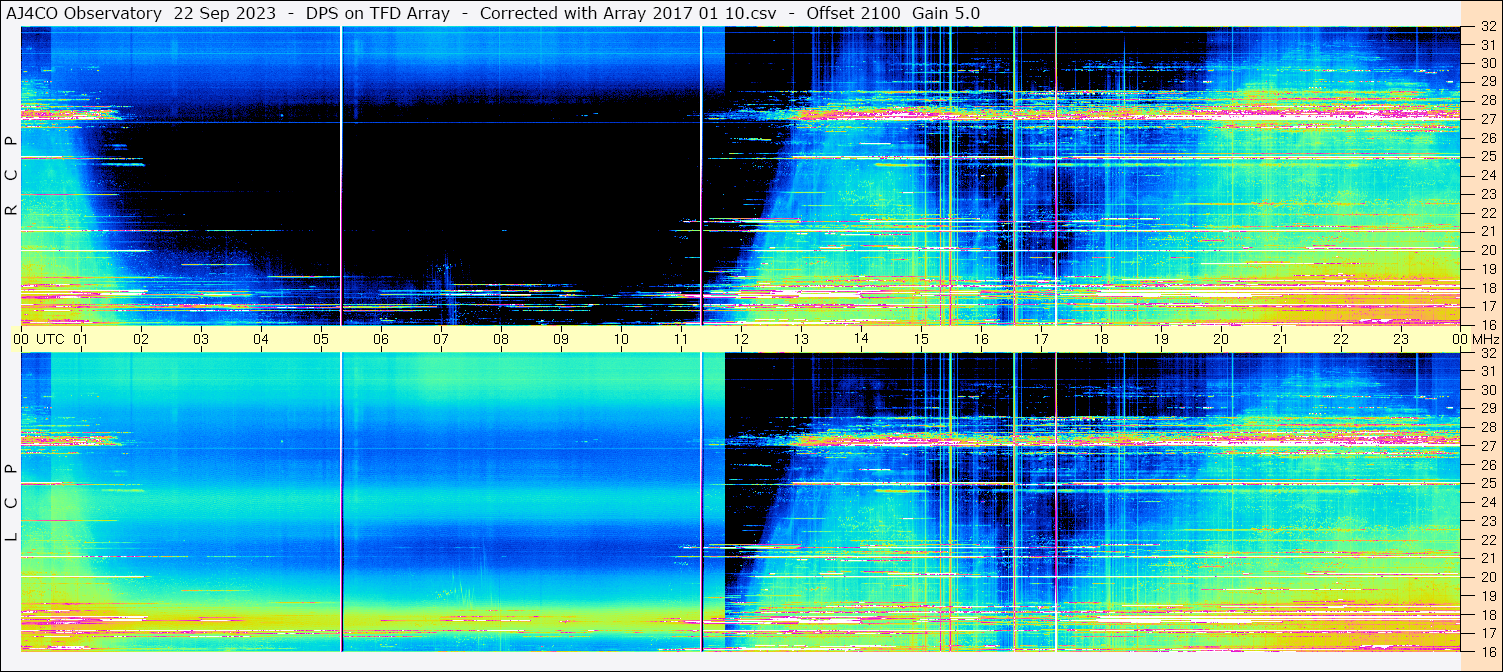Select 25 MHz label on LCP frequency scale
1503x672 pixels.
coord(1488,484)
